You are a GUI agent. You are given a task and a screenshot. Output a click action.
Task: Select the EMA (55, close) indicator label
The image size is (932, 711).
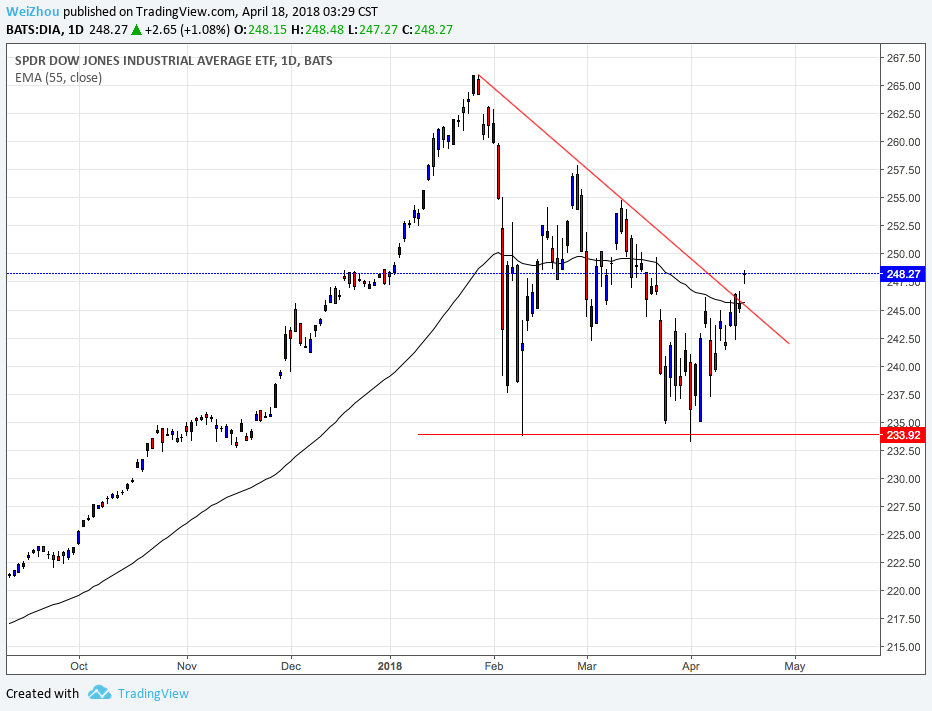pos(58,77)
